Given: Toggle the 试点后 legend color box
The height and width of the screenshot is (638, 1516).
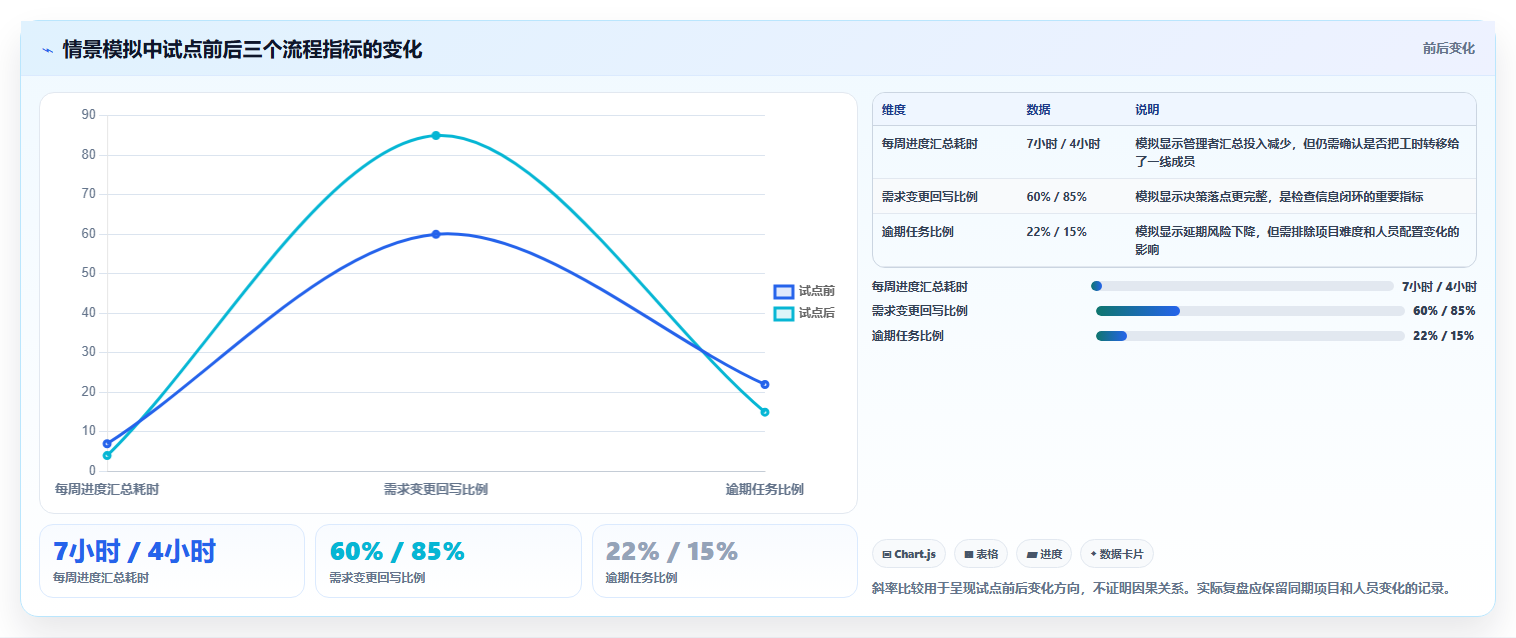Looking at the screenshot, I should click(784, 313).
